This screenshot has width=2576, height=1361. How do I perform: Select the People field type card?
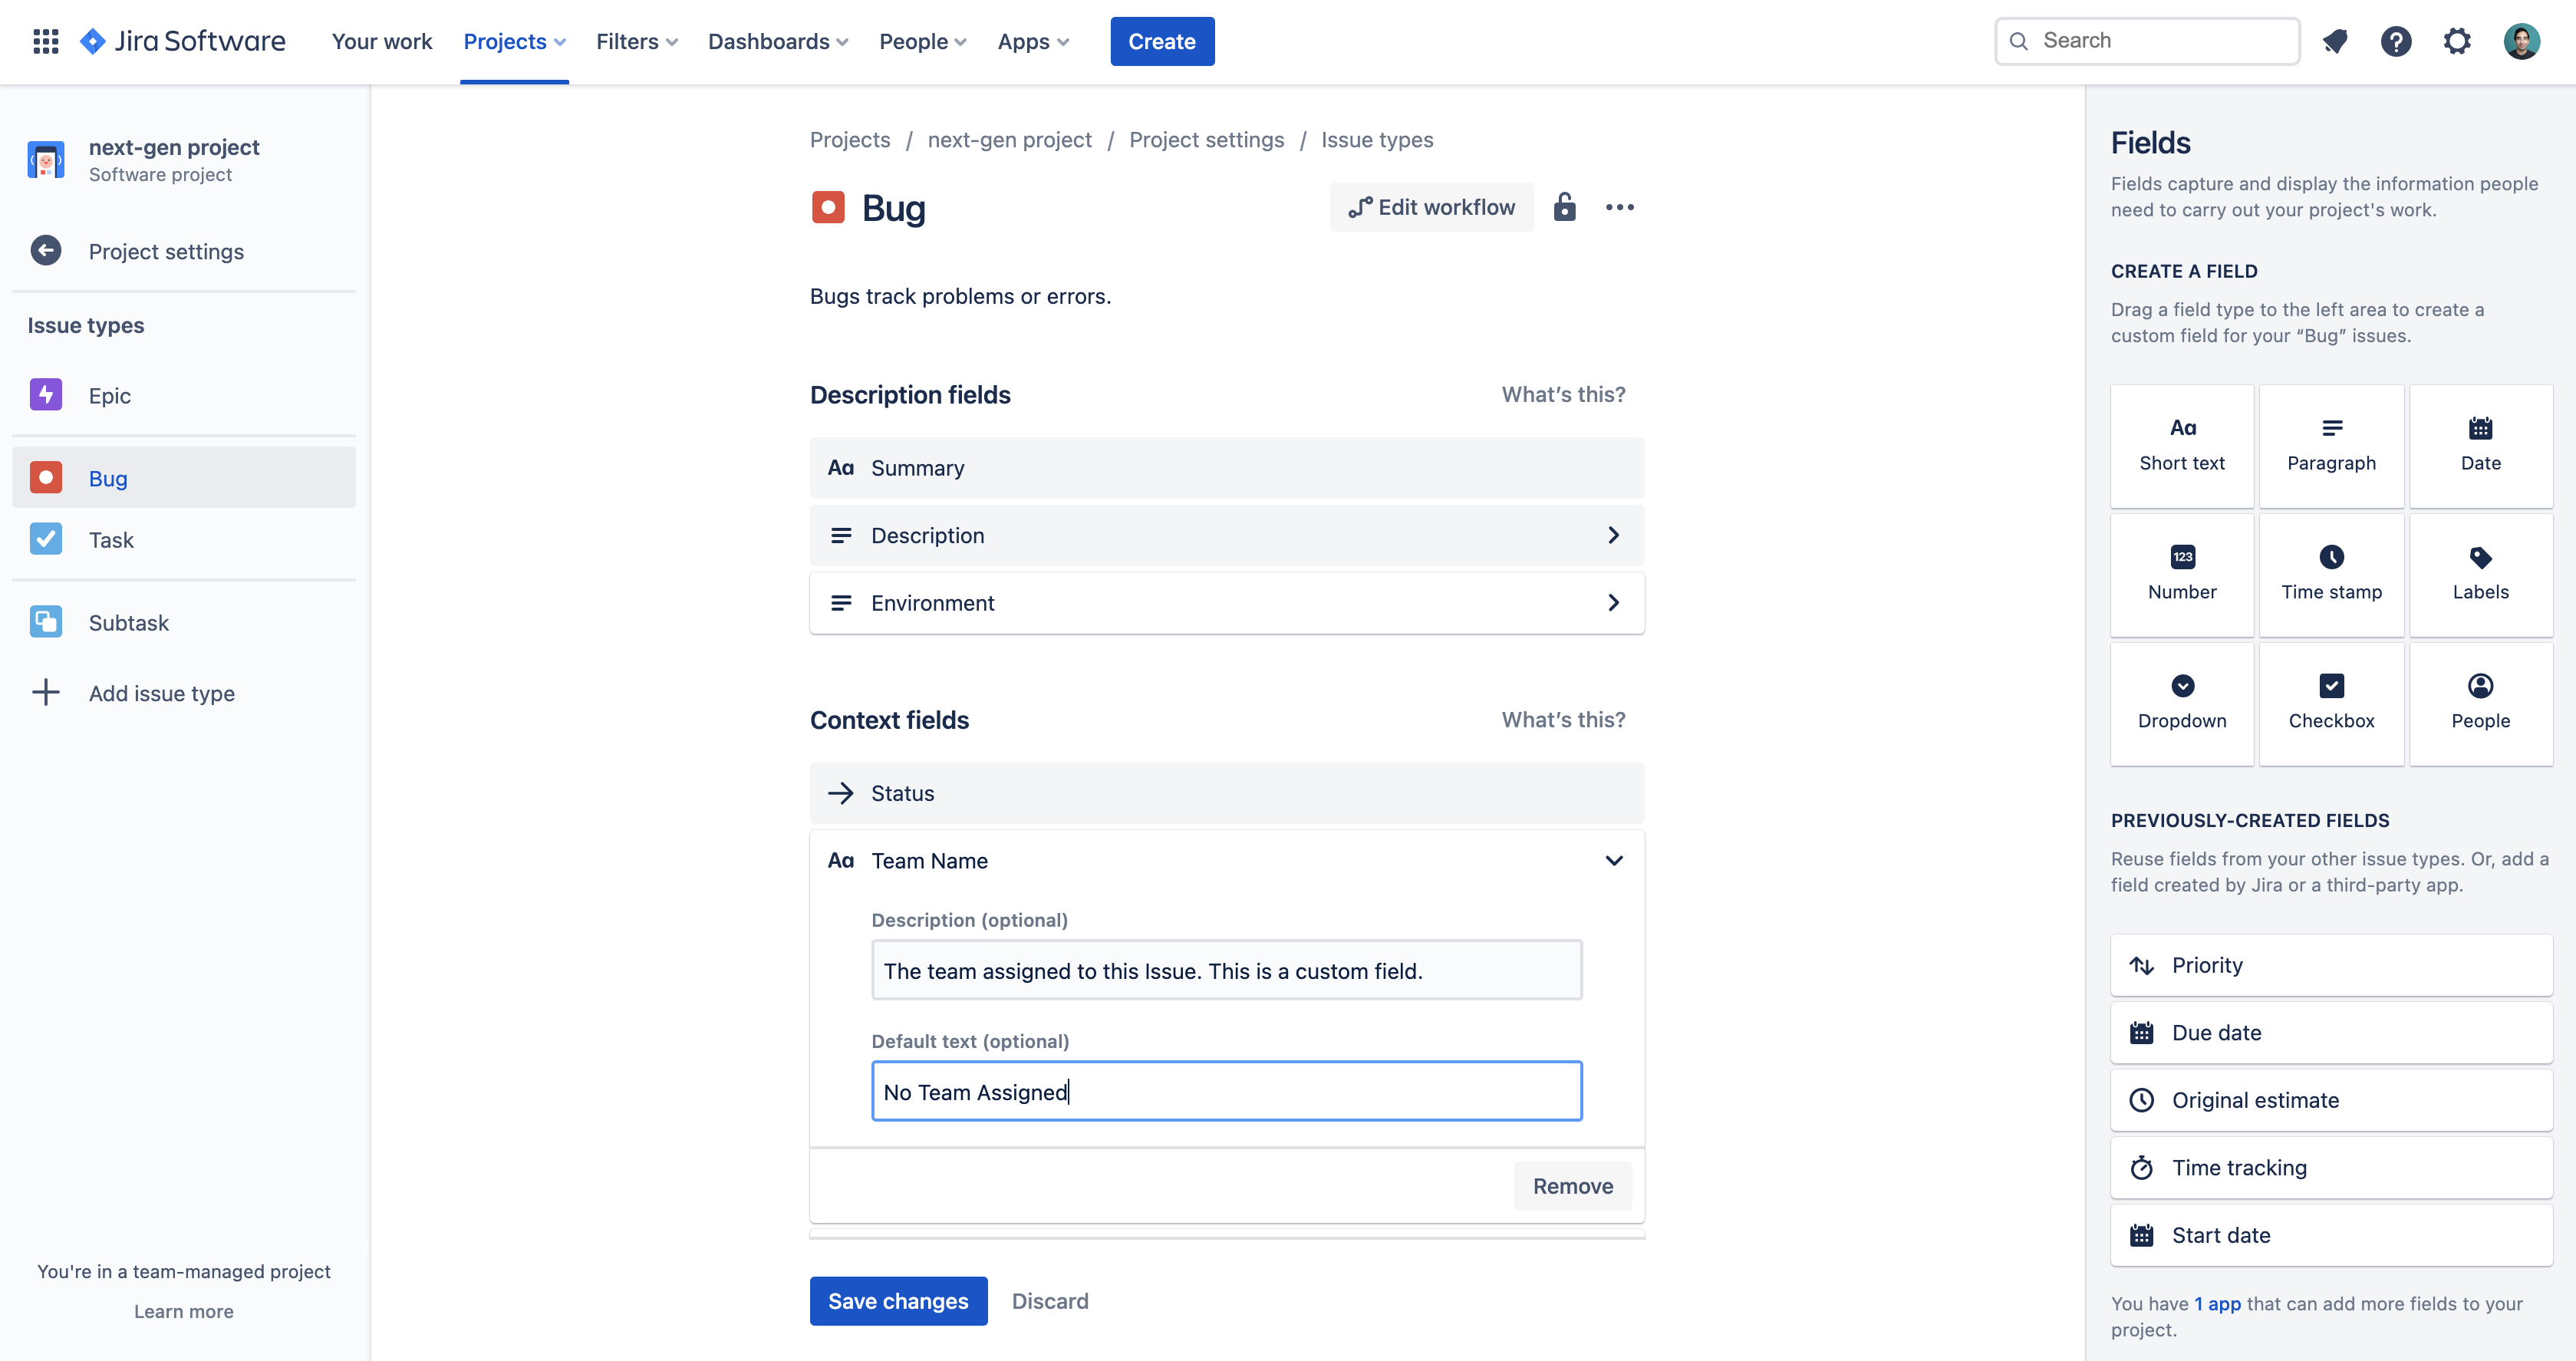pos(2481,703)
